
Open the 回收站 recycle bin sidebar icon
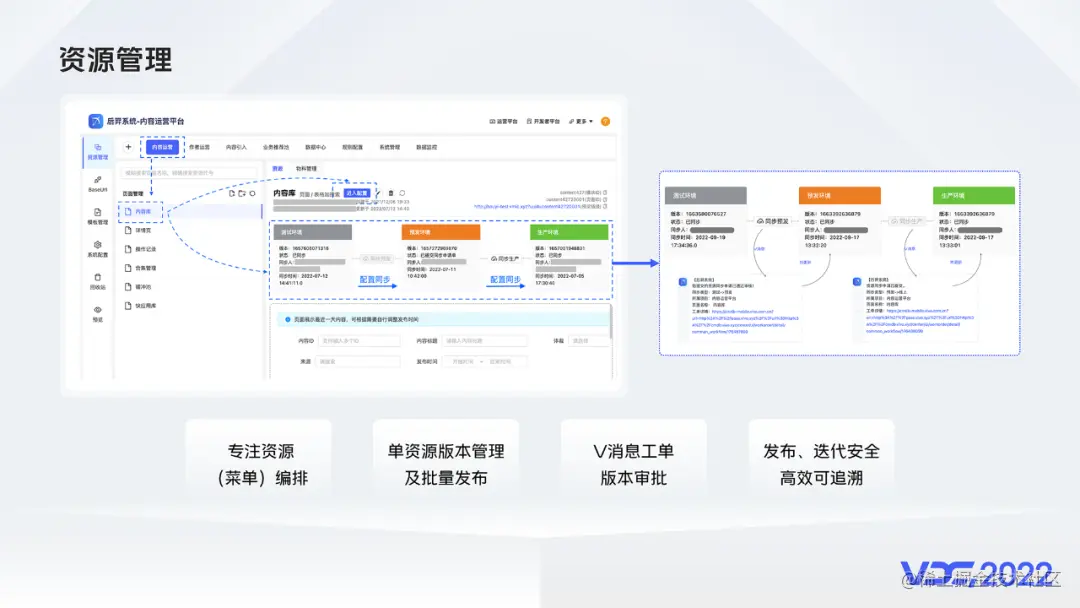pos(98,278)
